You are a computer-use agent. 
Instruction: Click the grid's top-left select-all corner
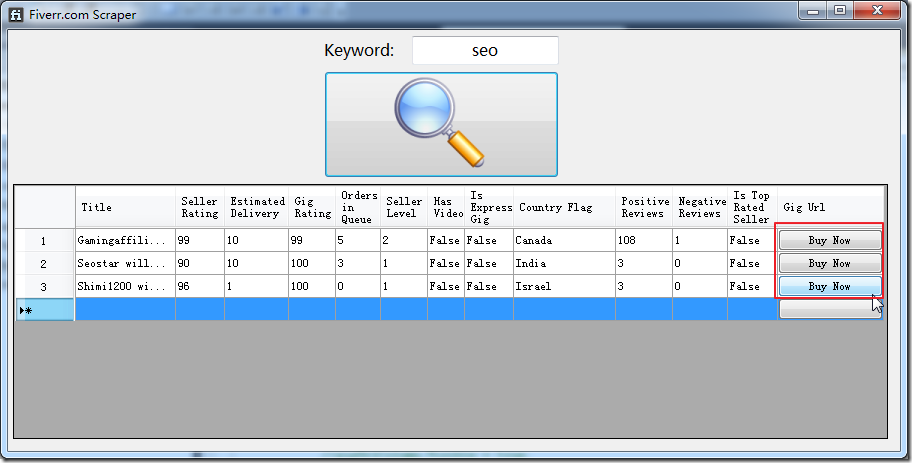pyautogui.click(x=45, y=207)
